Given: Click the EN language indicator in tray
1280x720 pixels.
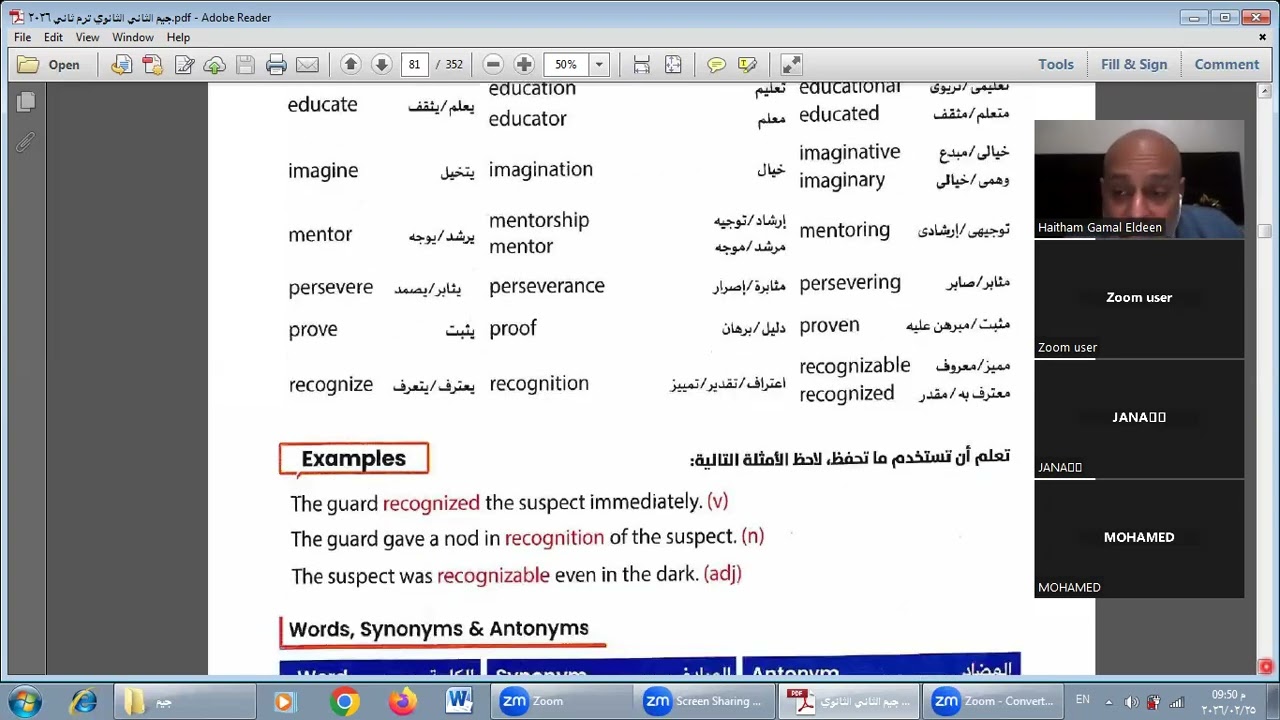Looking at the screenshot, I should [x=1082, y=700].
